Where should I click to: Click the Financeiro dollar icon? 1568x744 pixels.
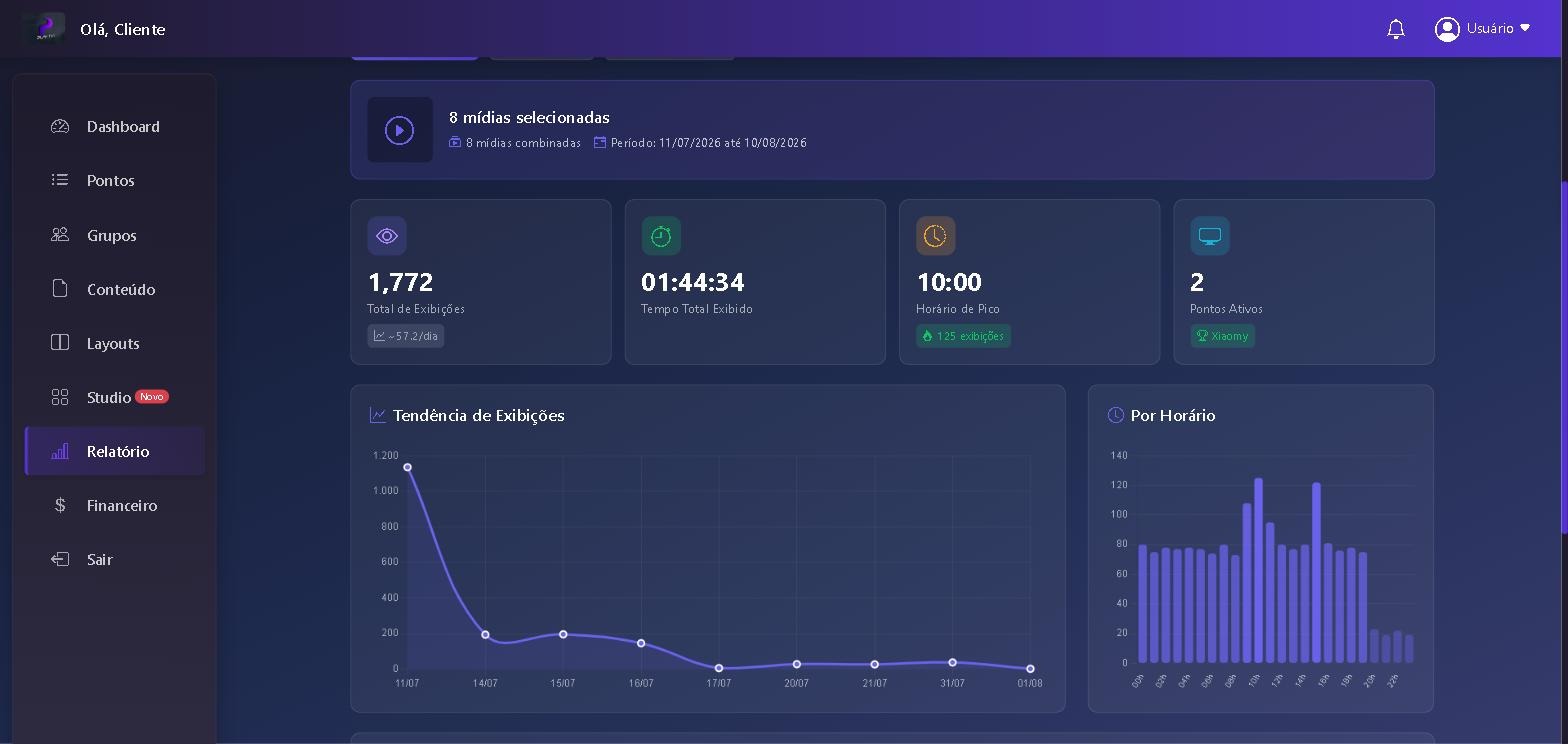pyautogui.click(x=60, y=505)
